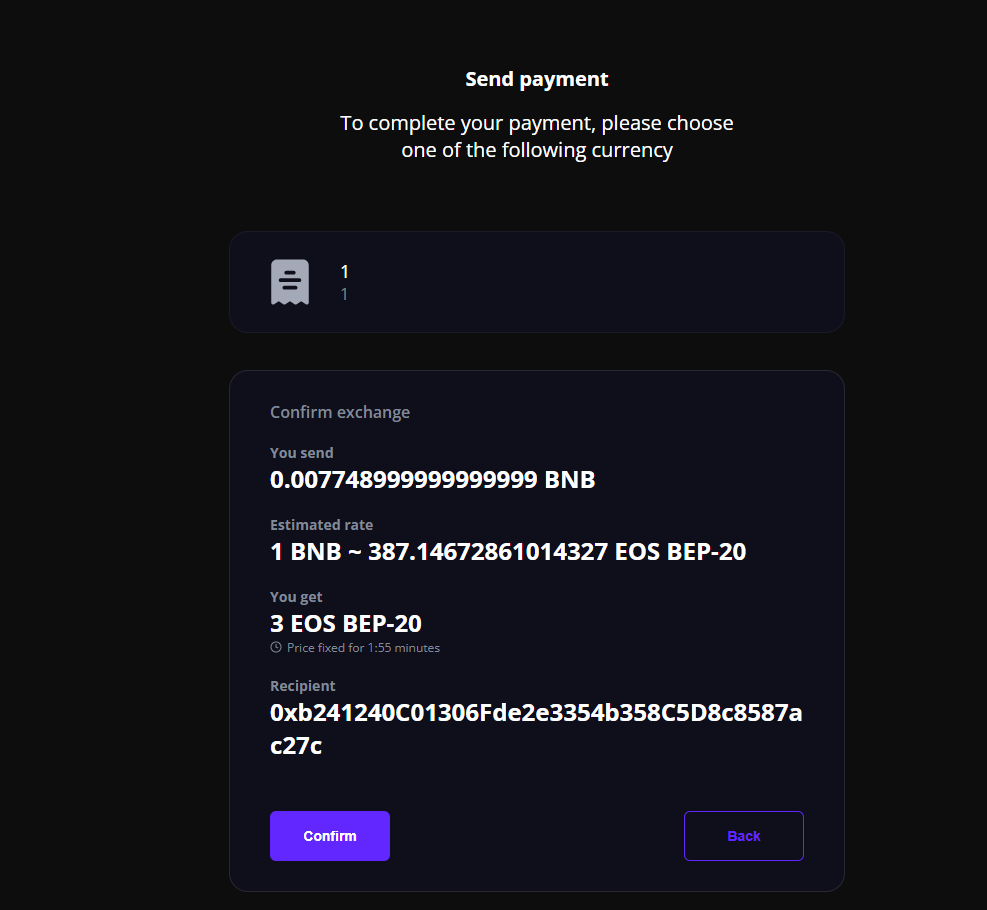This screenshot has height=910, width=987.
Task: Click the 'one of the following currency' line
Action: point(536,151)
